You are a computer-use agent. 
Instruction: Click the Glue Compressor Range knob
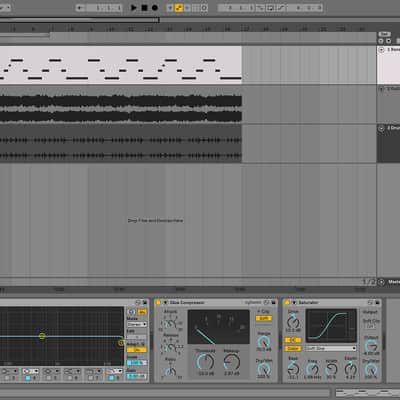pyautogui.click(x=264, y=342)
